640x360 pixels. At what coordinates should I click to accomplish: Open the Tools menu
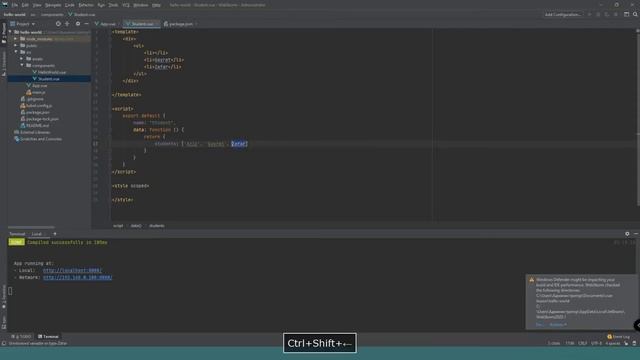tap(113, 5)
